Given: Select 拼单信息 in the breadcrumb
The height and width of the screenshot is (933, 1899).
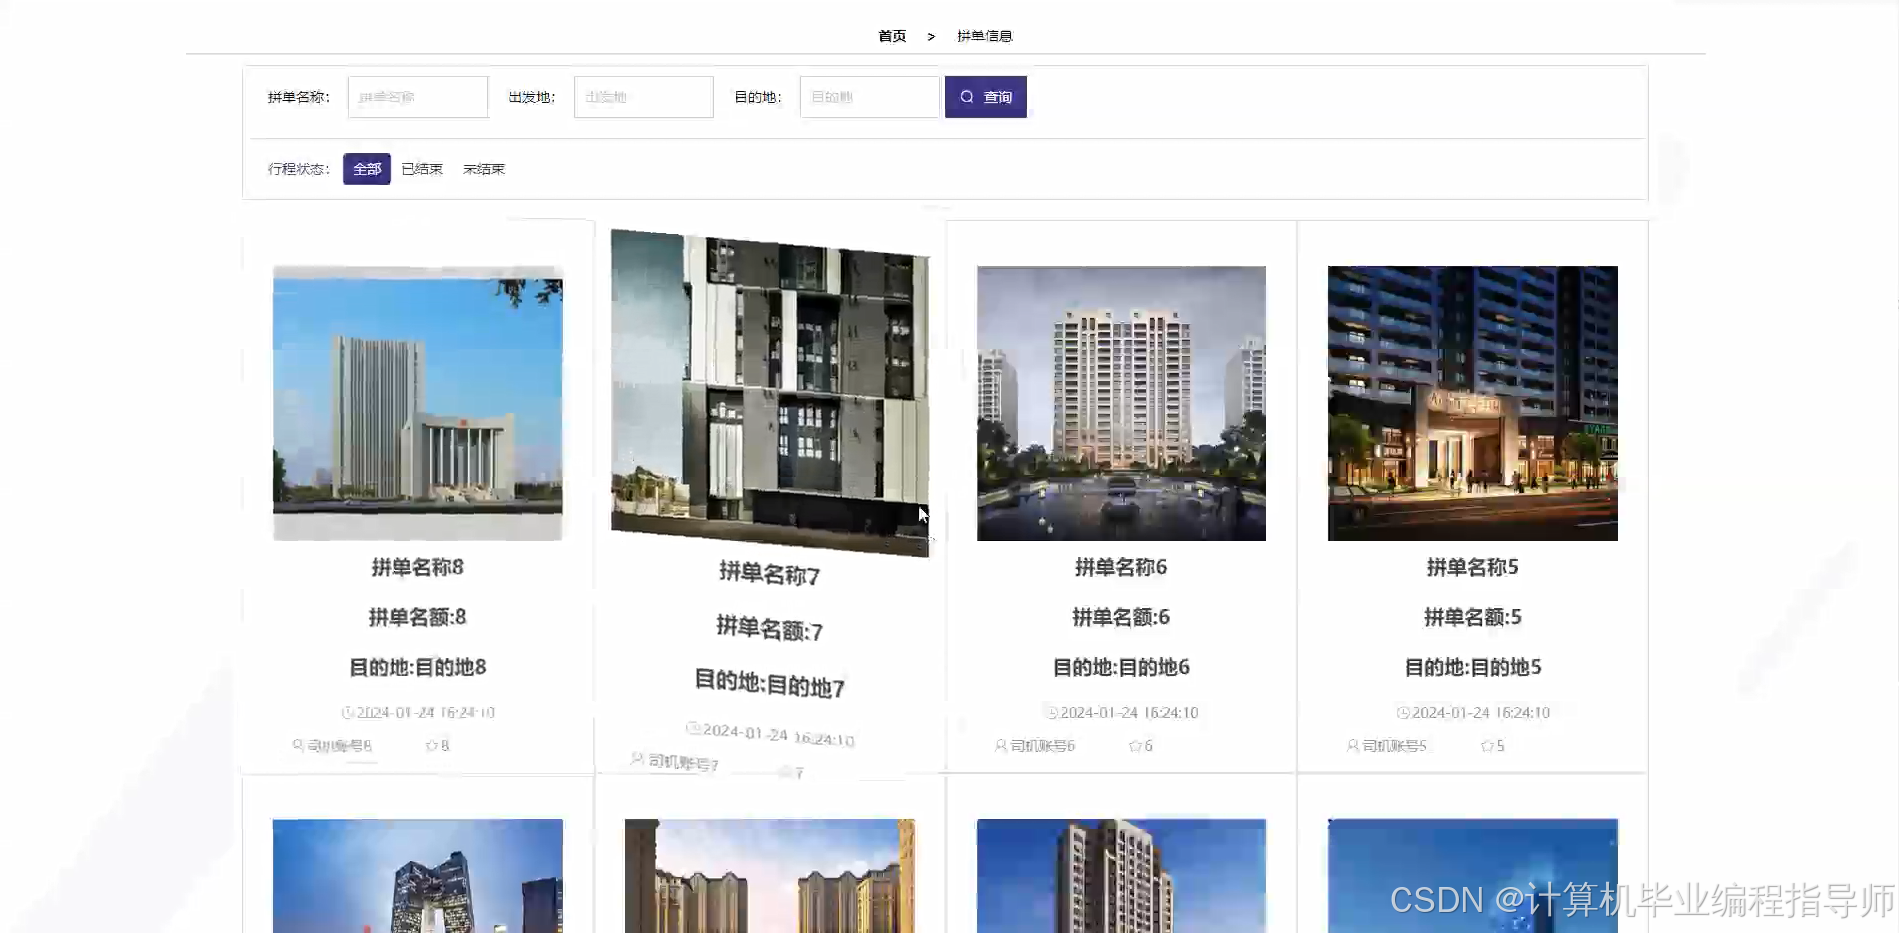Looking at the screenshot, I should coord(982,35).
